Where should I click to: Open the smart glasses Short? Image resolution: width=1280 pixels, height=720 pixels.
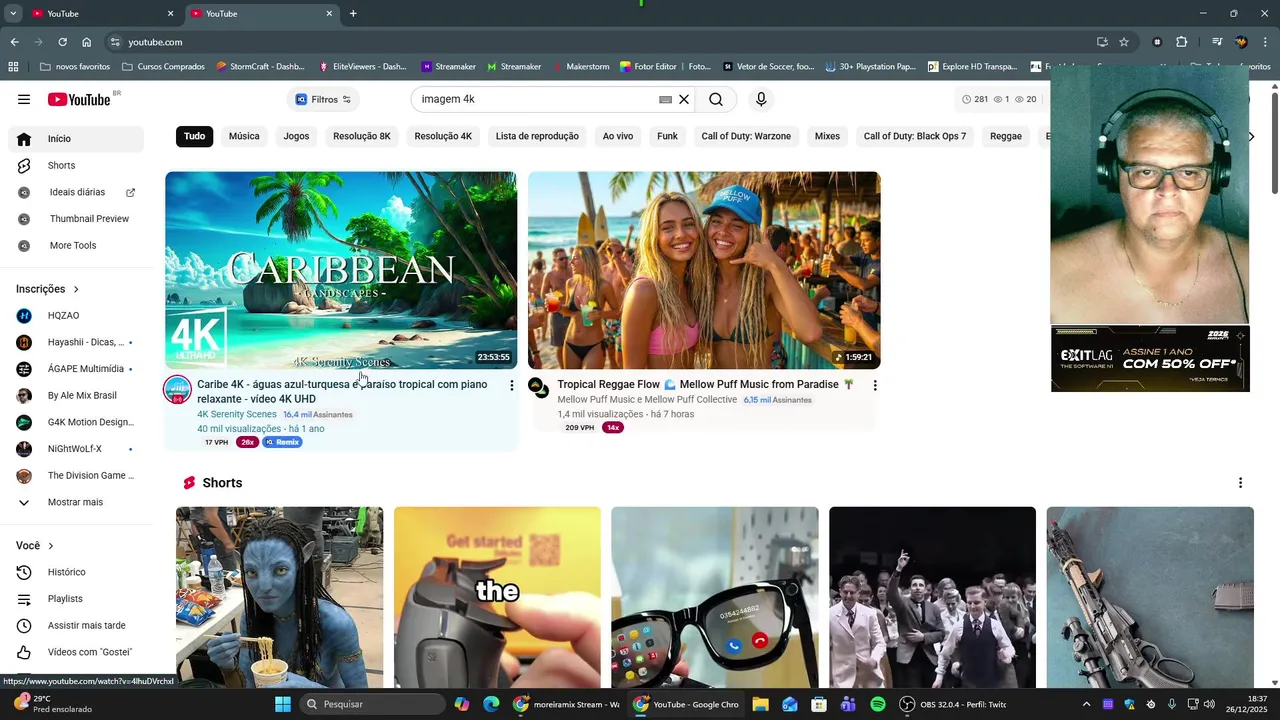pos(714,597)
